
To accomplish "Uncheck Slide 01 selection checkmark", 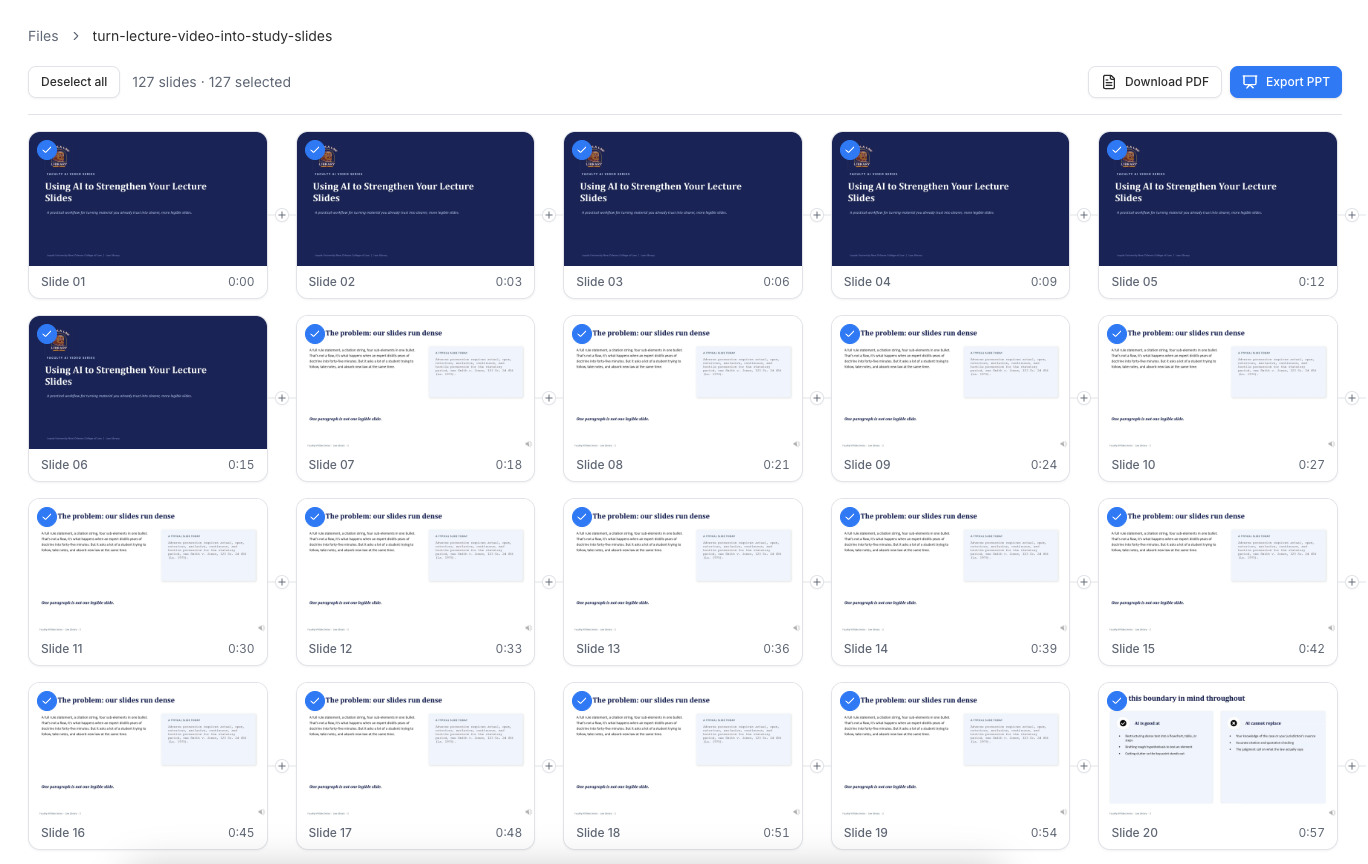I will [47, 150].
